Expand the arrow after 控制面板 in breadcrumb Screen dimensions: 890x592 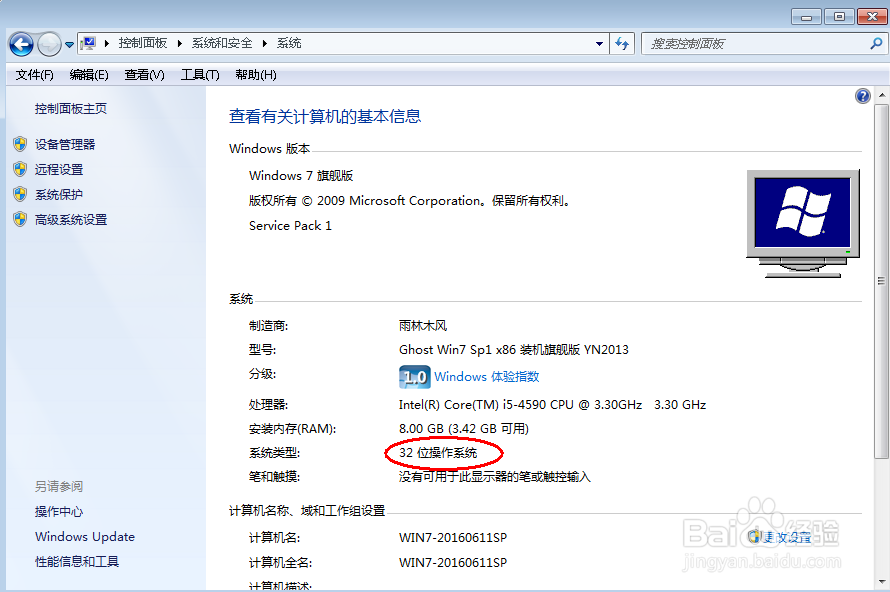tap(180, 43)
